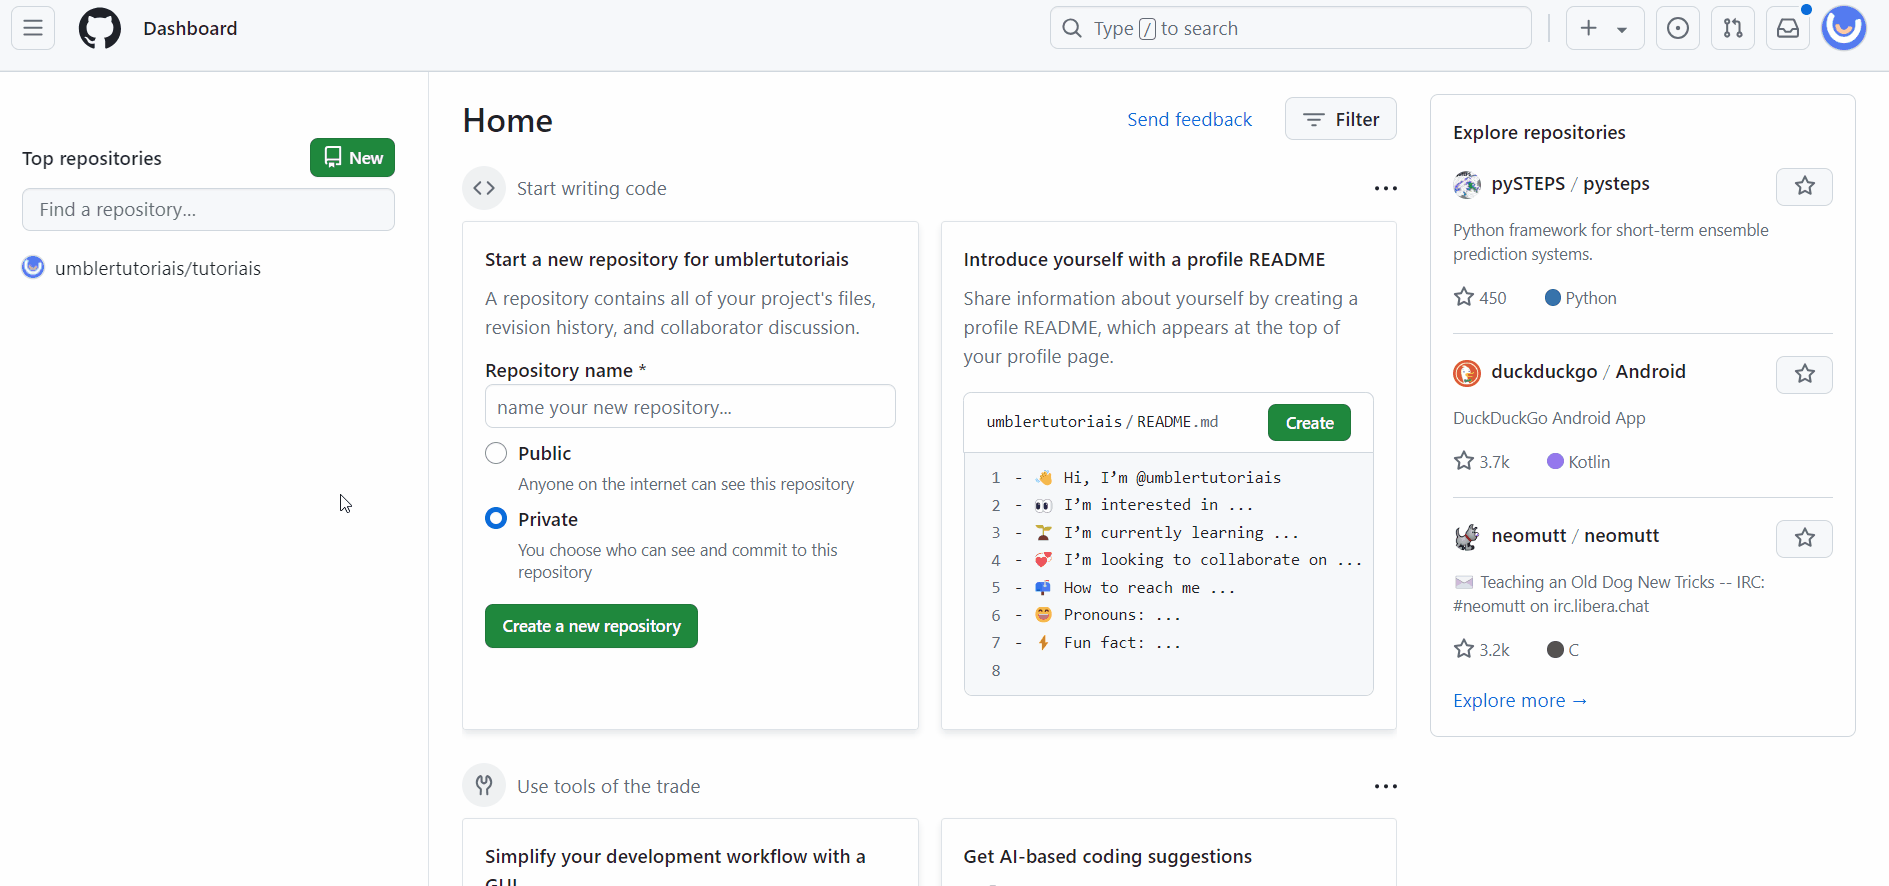
Task: Focus the Repository name input field
Action: [690, 407]
